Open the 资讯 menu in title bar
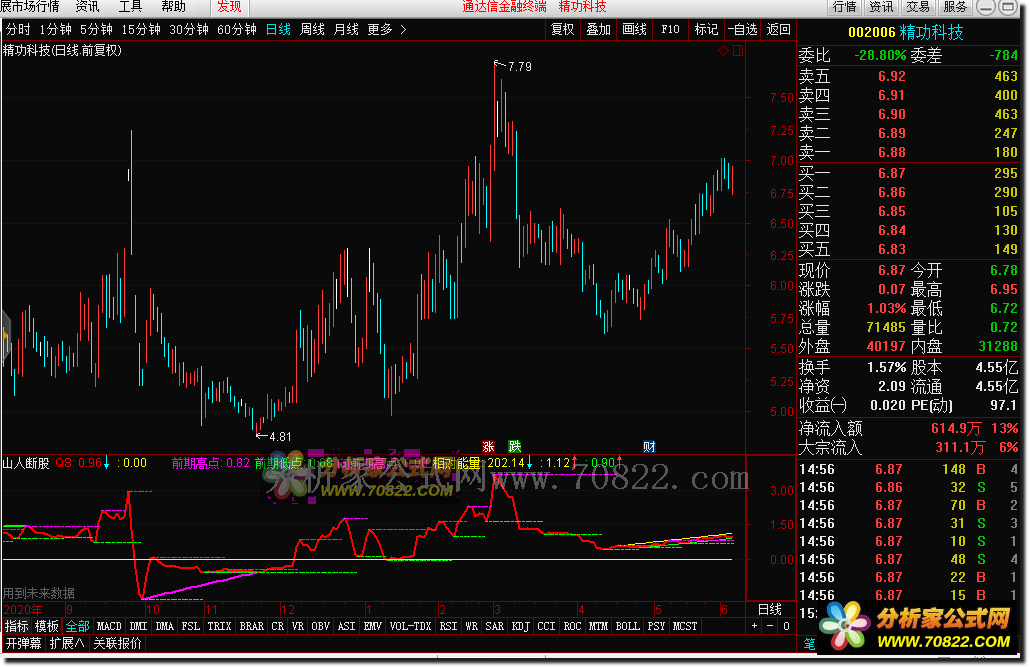Screen dimensions: 1030x667 (x=87, y=7)
